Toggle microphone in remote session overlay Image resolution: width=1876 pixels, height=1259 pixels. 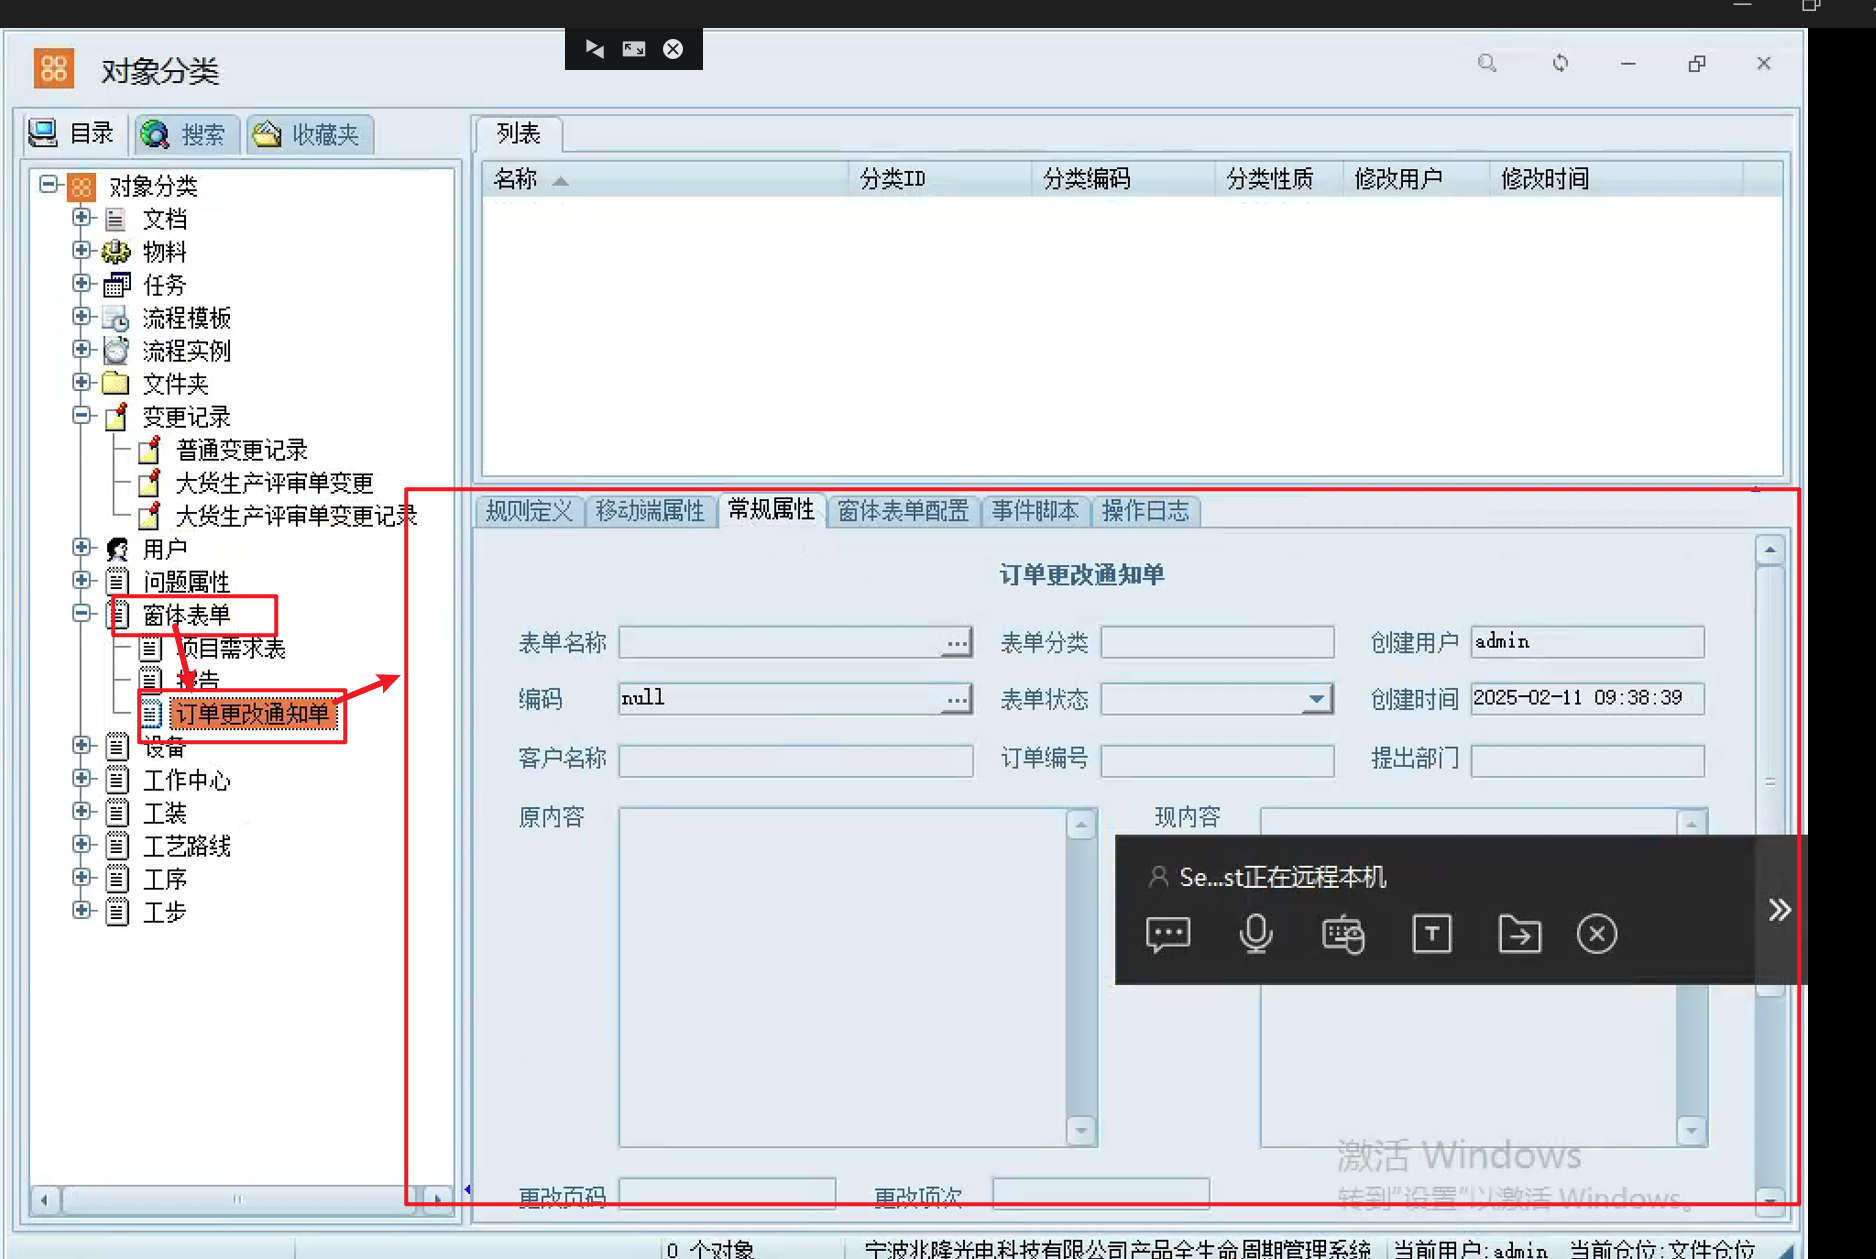1256,934
